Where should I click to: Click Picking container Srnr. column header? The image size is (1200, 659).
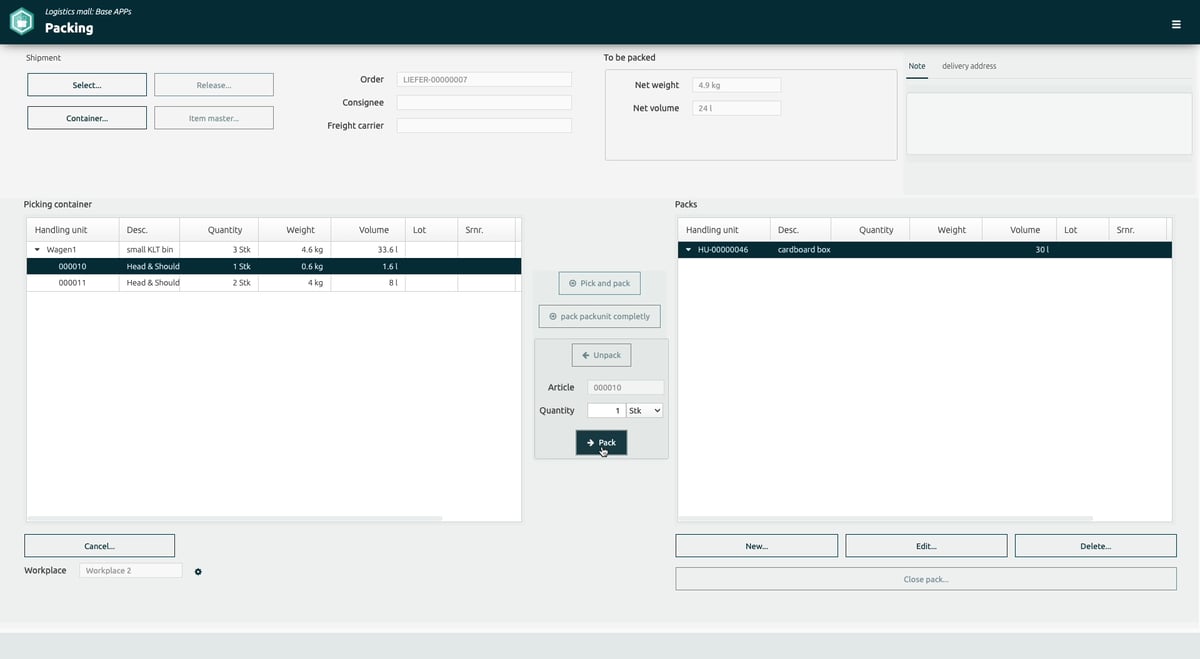[x=486, y=230]
